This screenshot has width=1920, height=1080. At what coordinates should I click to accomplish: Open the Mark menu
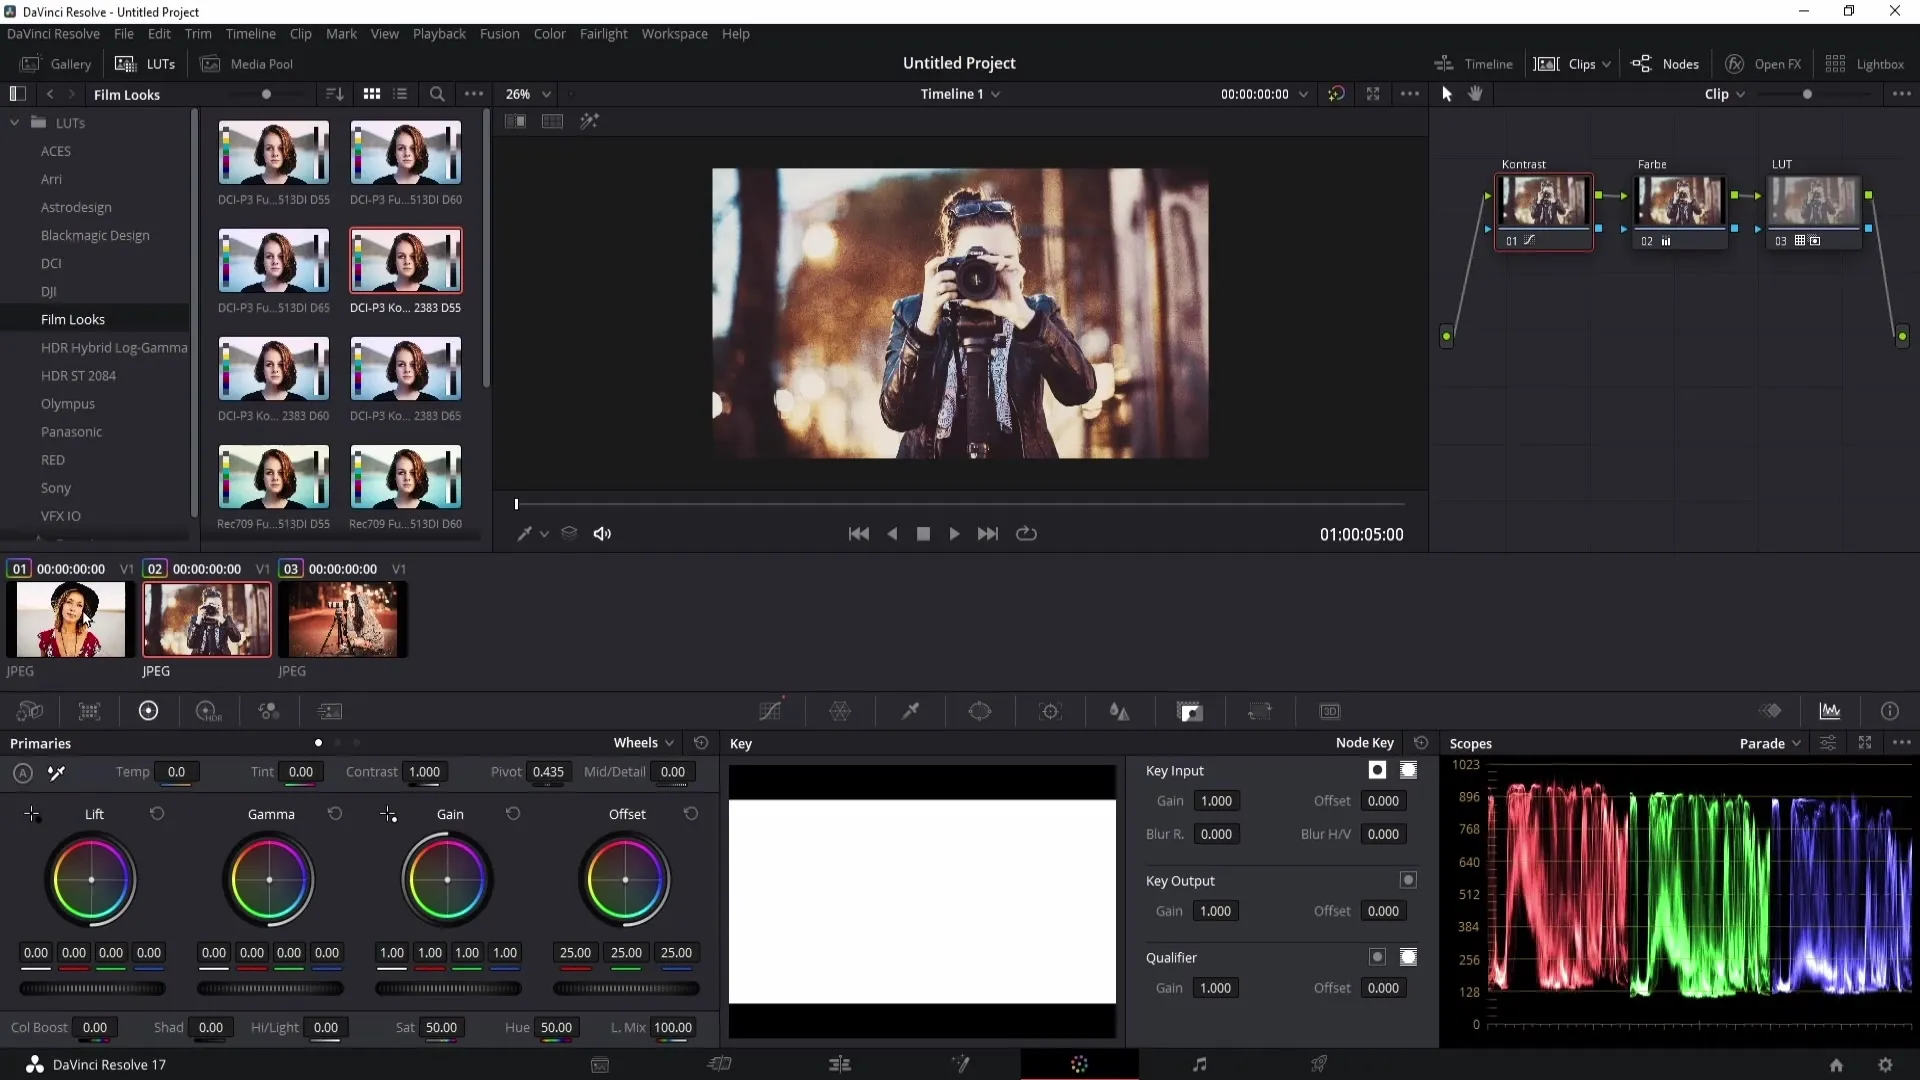tap(341, 34)
